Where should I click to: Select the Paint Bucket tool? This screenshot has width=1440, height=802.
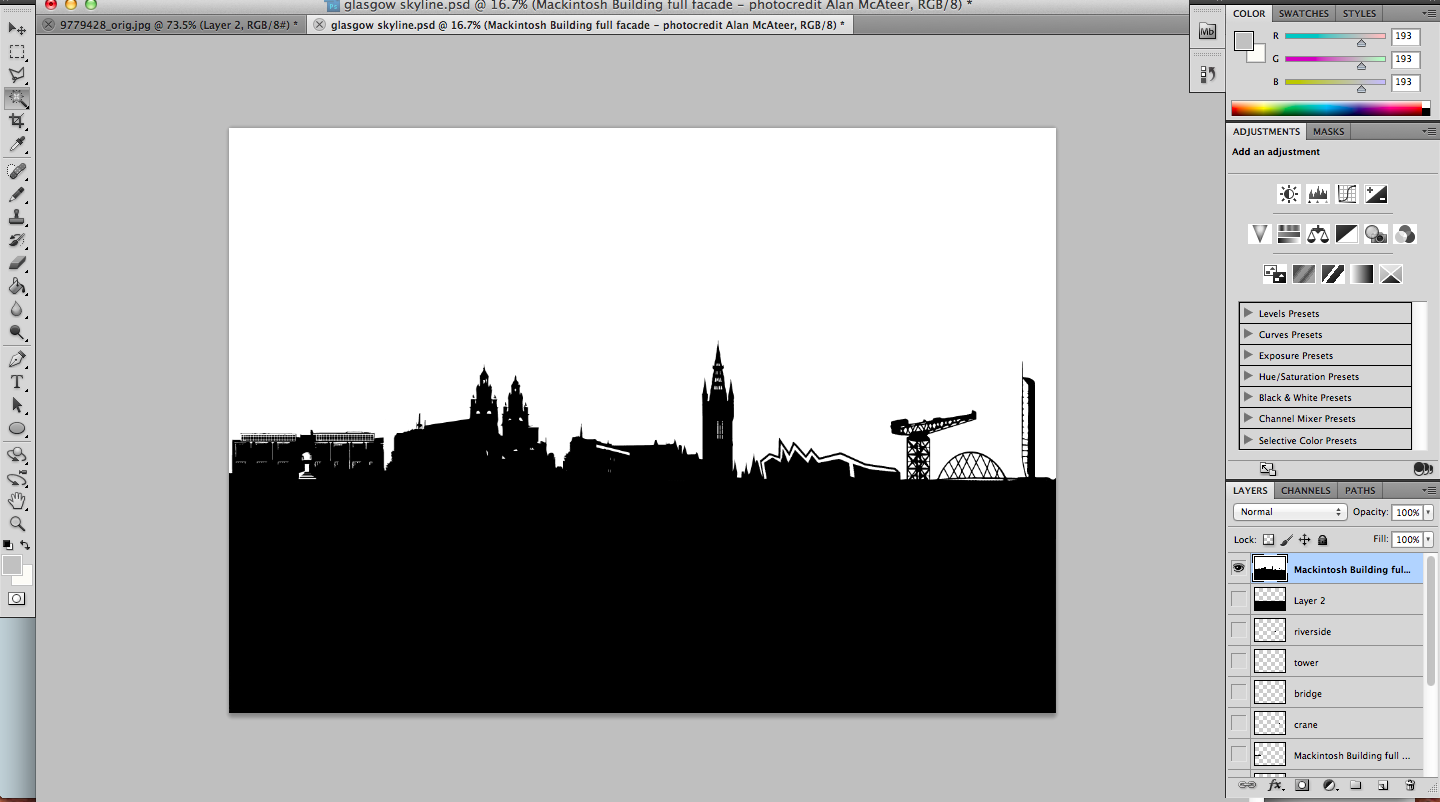[x=17, y=287]
